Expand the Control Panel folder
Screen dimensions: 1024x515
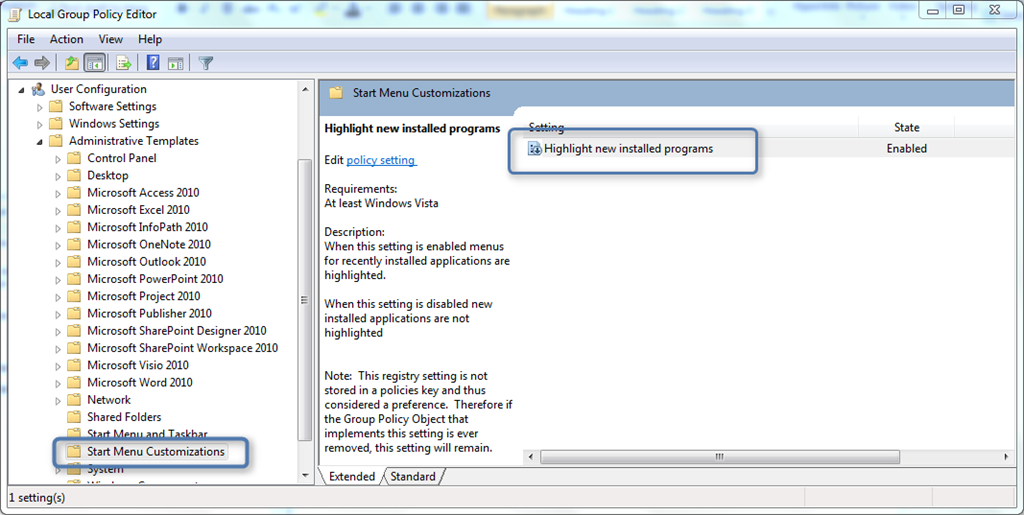tap(58, 159)
